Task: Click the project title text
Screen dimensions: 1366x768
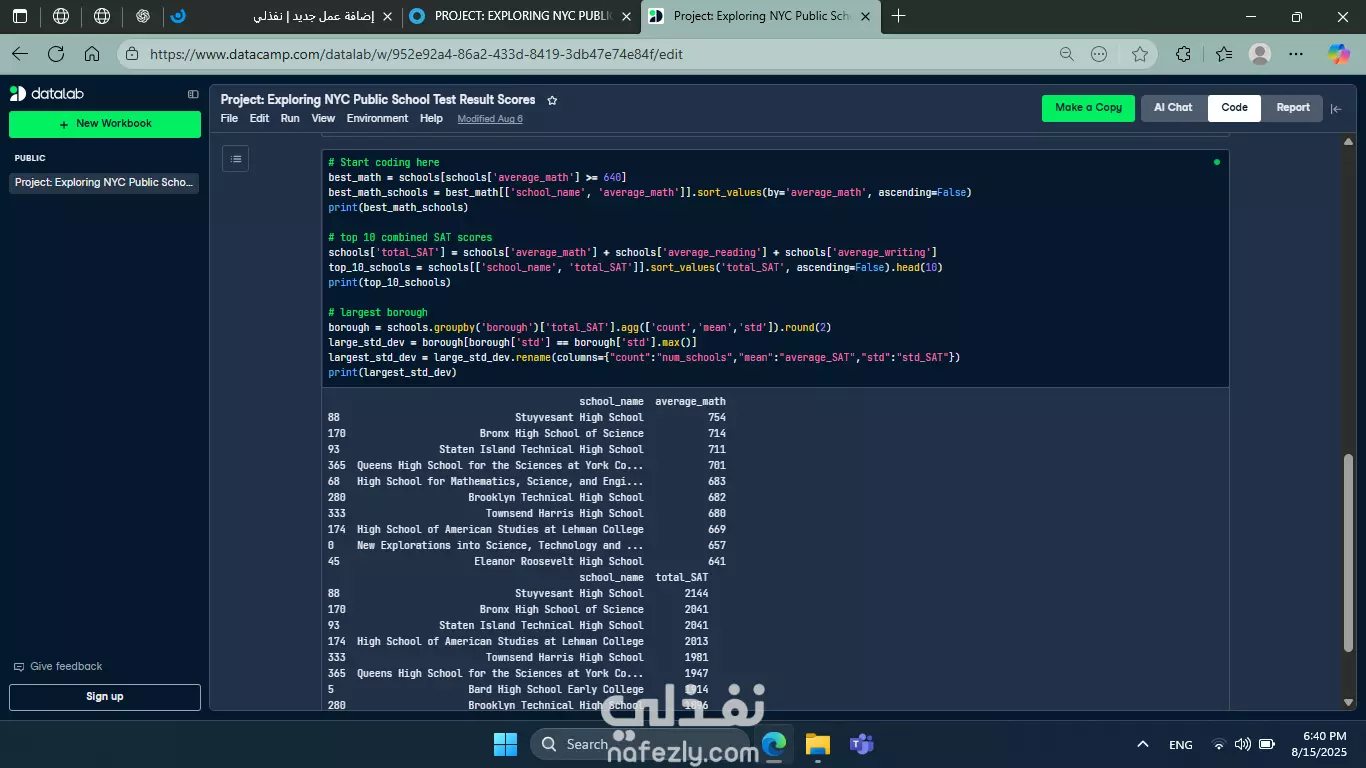Action: (x=378, y=100)
